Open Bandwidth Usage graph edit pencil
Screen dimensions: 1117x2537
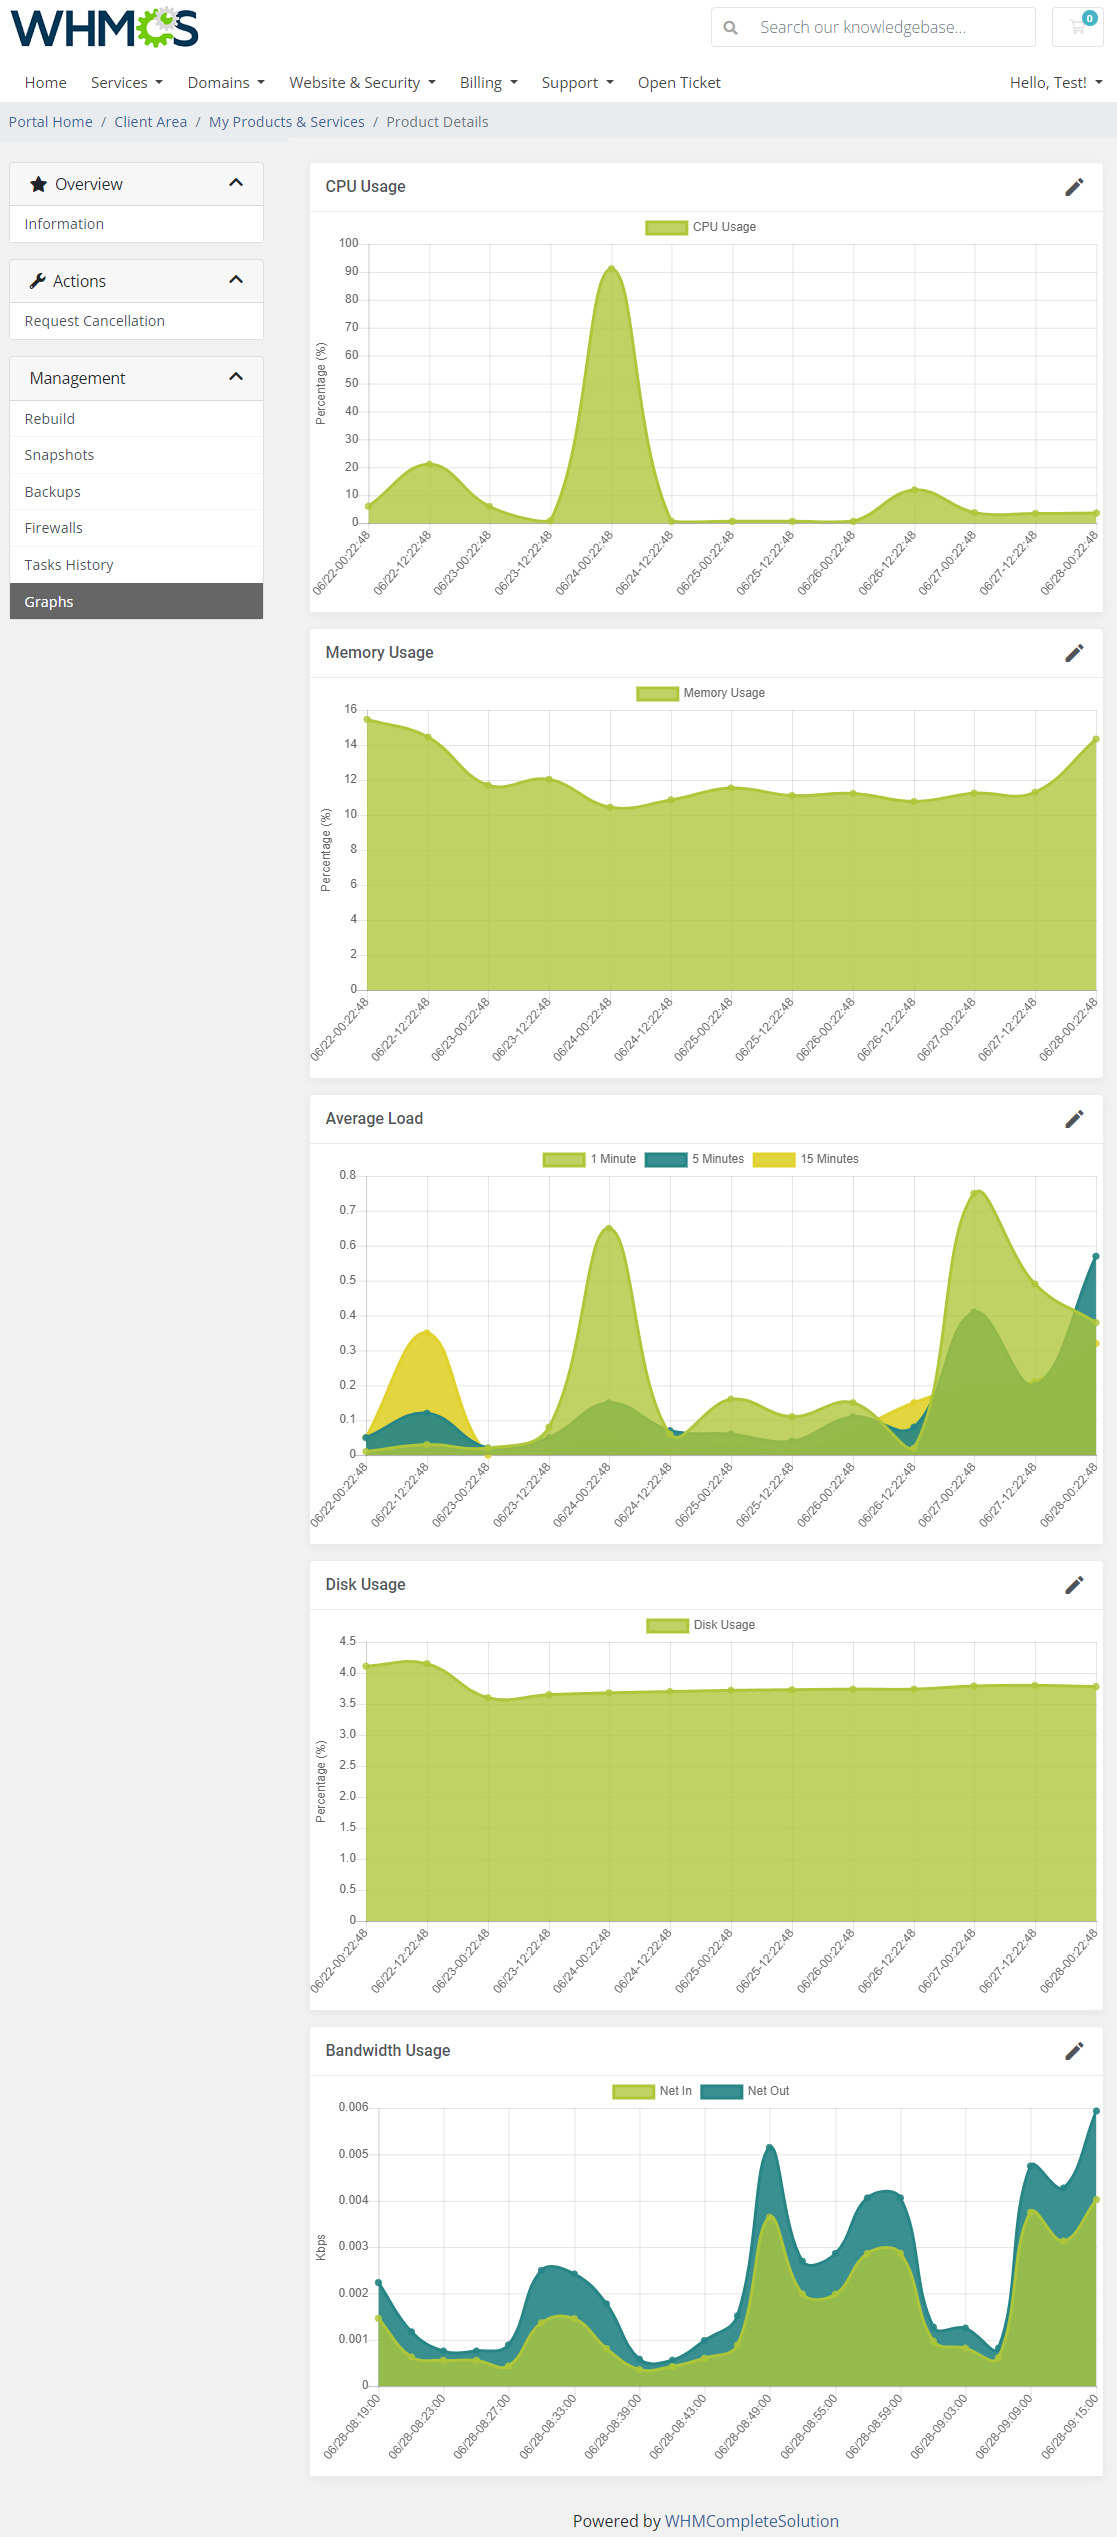[1074, 2051]
